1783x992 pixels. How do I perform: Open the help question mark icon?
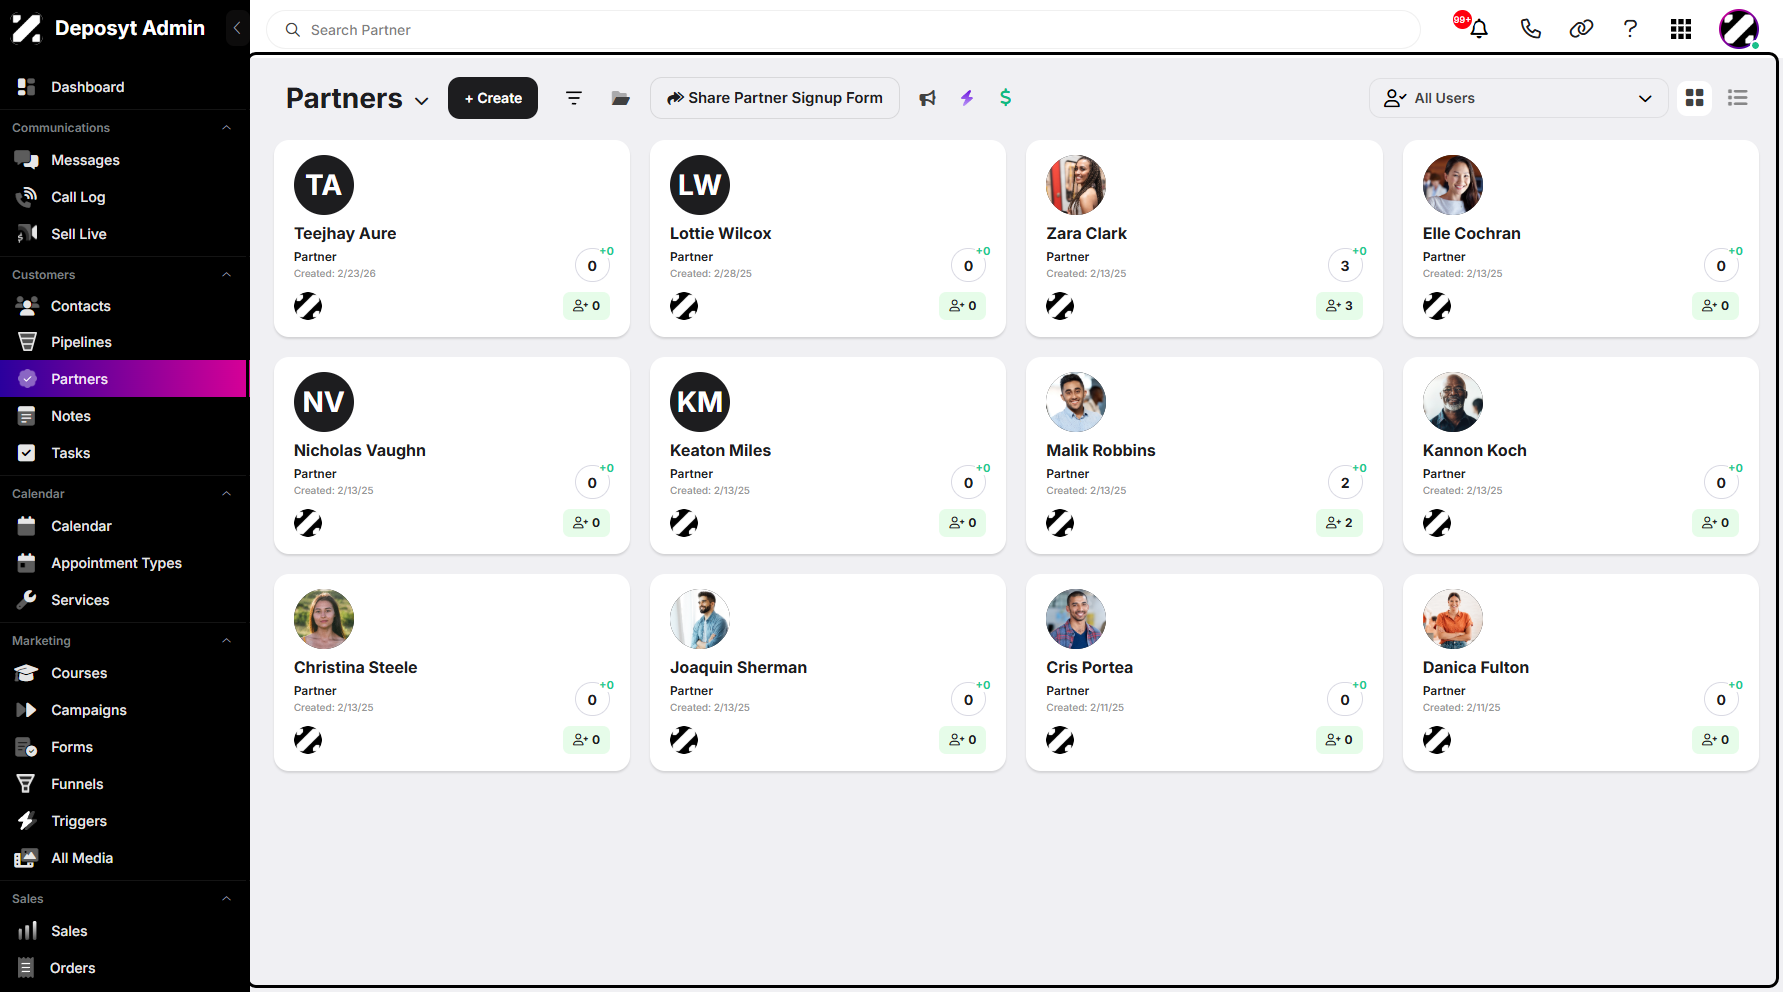point(1630,28)
